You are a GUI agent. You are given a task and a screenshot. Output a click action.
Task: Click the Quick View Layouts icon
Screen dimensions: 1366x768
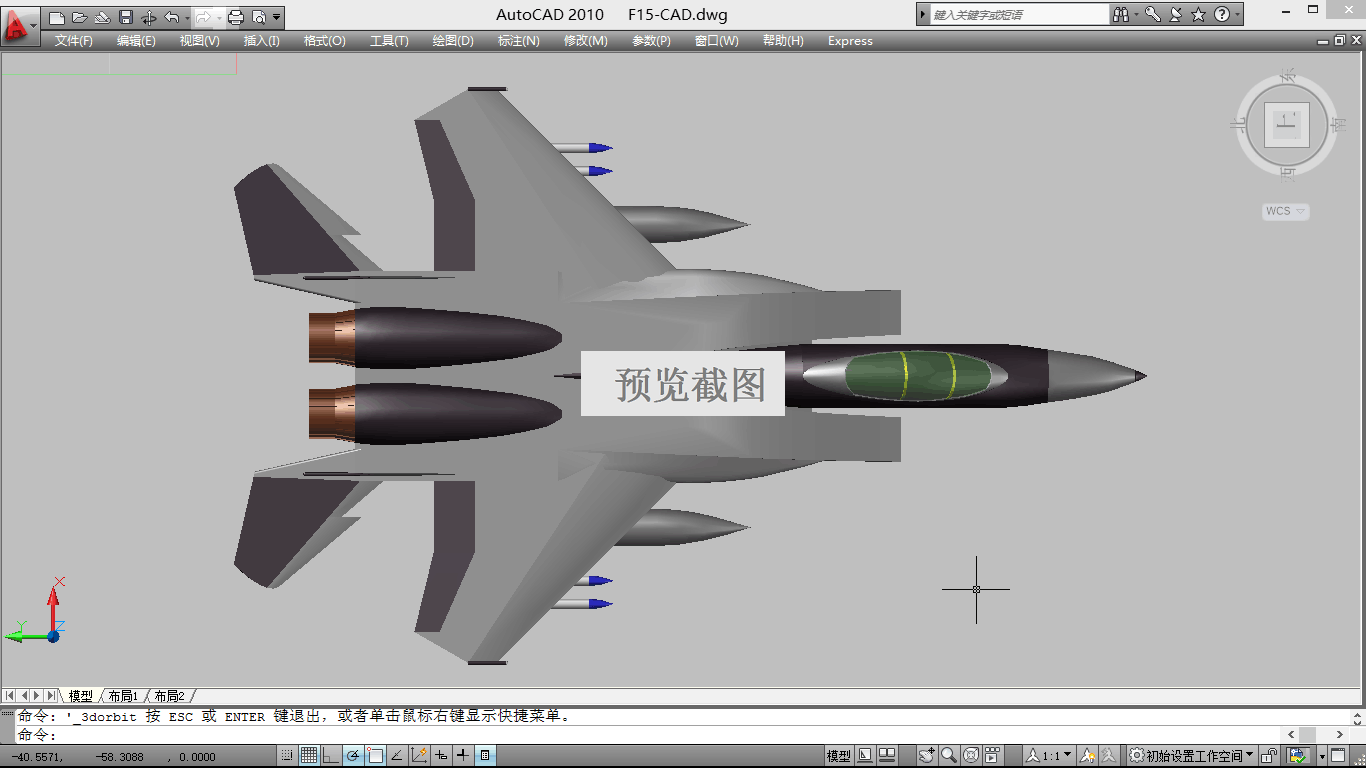click(865, 756)
